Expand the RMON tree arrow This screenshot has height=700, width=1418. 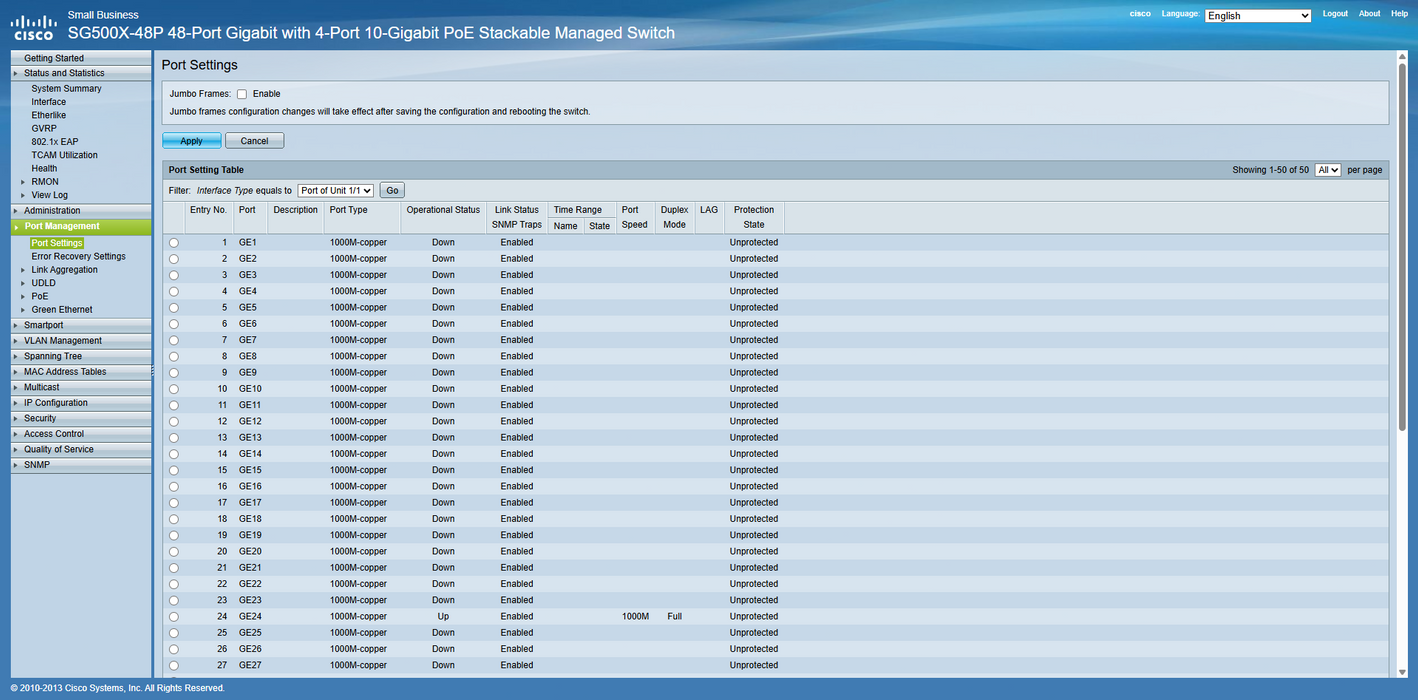point(23,182)
